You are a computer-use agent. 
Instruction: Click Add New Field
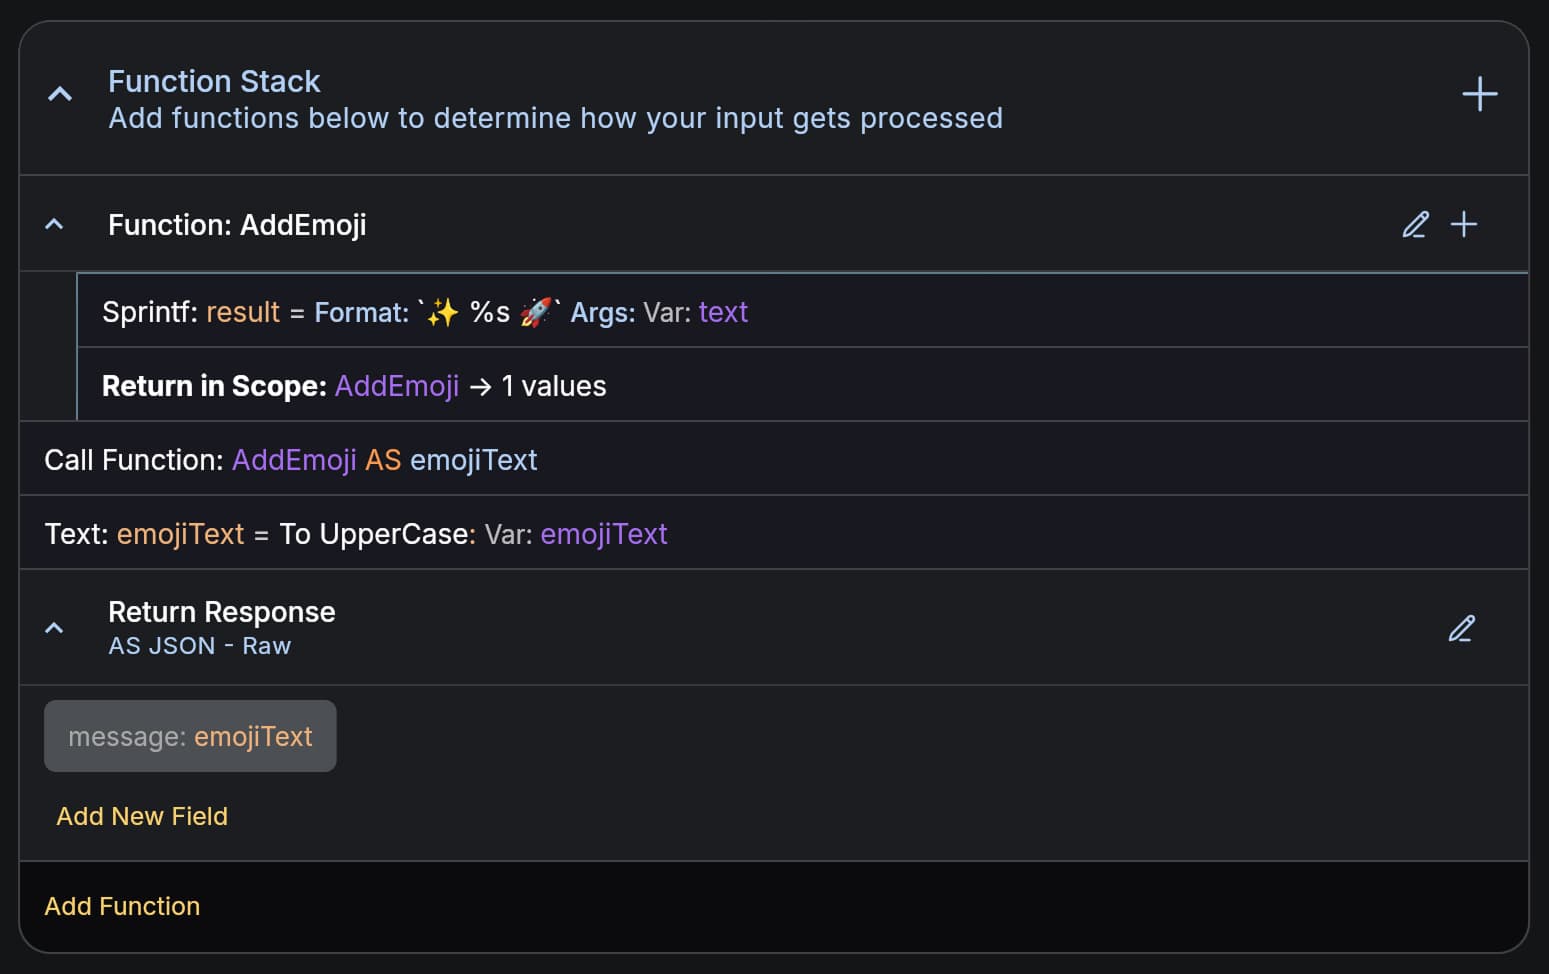click(x=141, y=816)
